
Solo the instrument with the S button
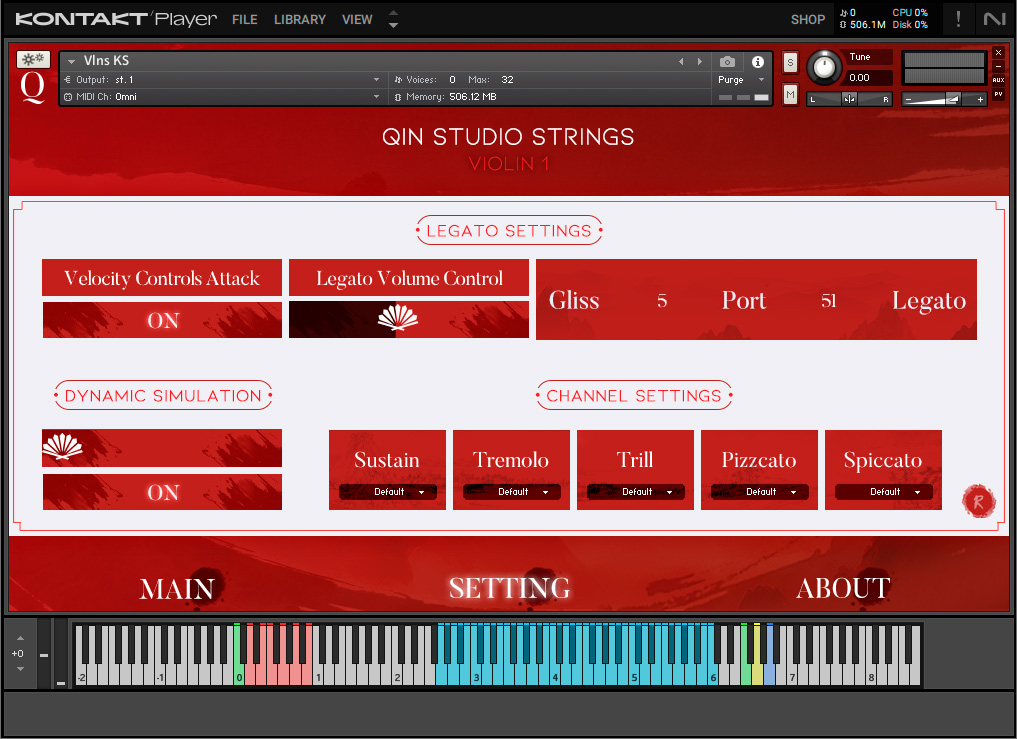point(790,62)
